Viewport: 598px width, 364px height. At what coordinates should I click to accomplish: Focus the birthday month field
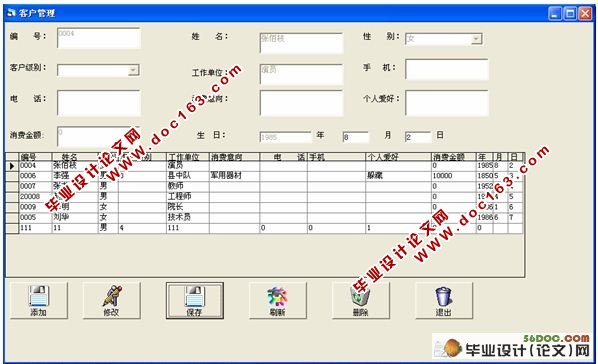[x=355, y=137]
